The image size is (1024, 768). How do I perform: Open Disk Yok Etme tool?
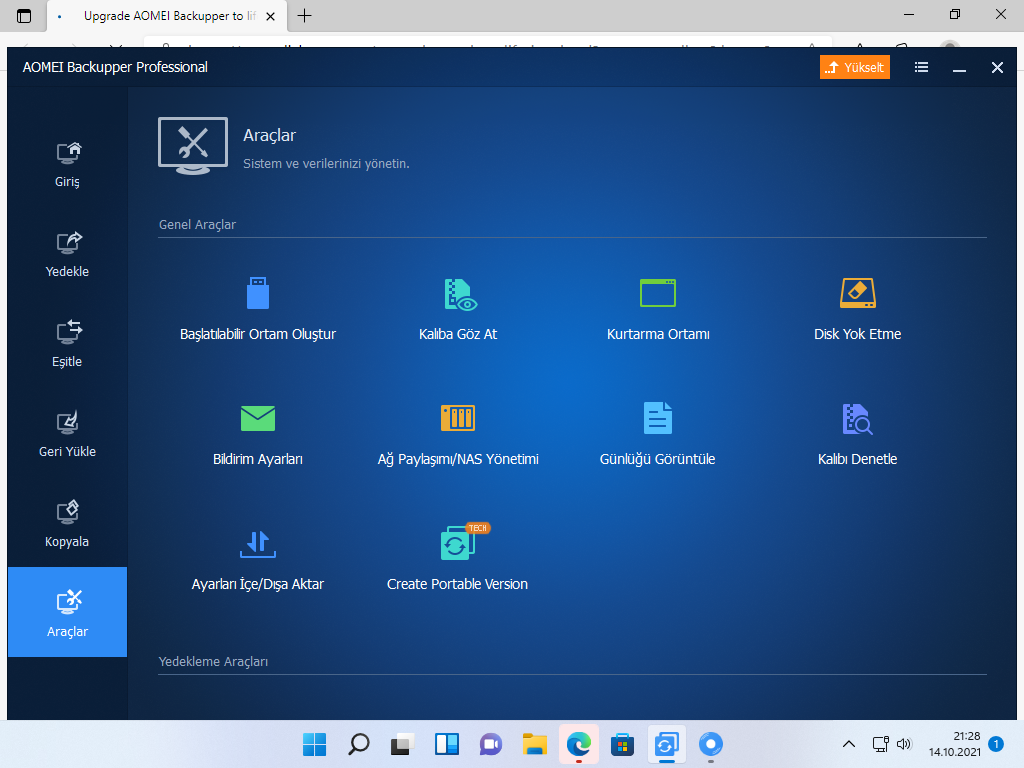click(x=857, y=310)
